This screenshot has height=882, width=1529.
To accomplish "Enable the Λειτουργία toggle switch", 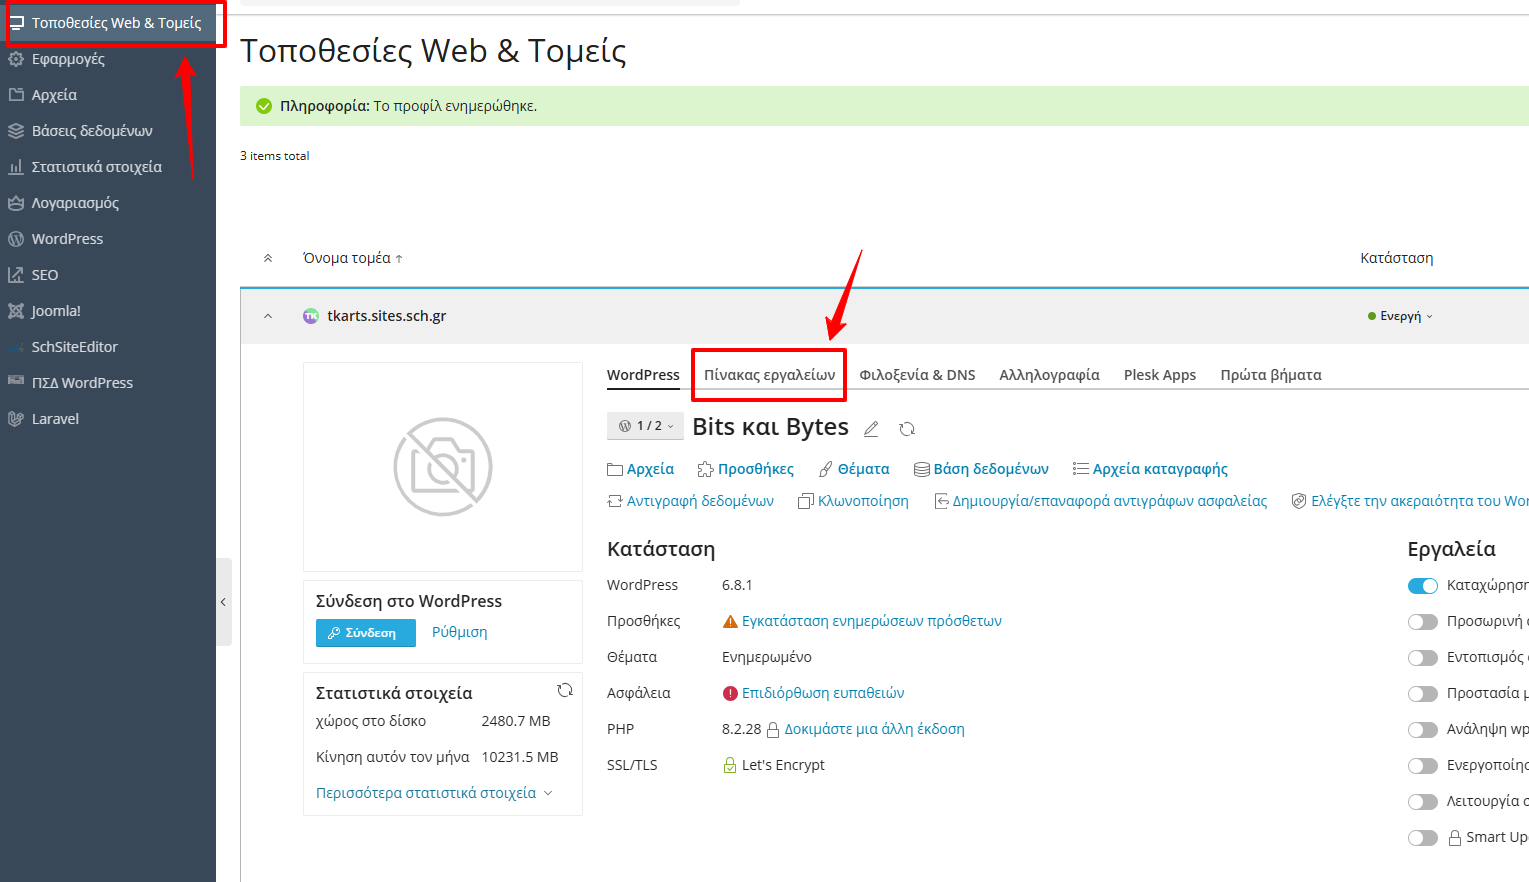I will [x=1423, y=802].
